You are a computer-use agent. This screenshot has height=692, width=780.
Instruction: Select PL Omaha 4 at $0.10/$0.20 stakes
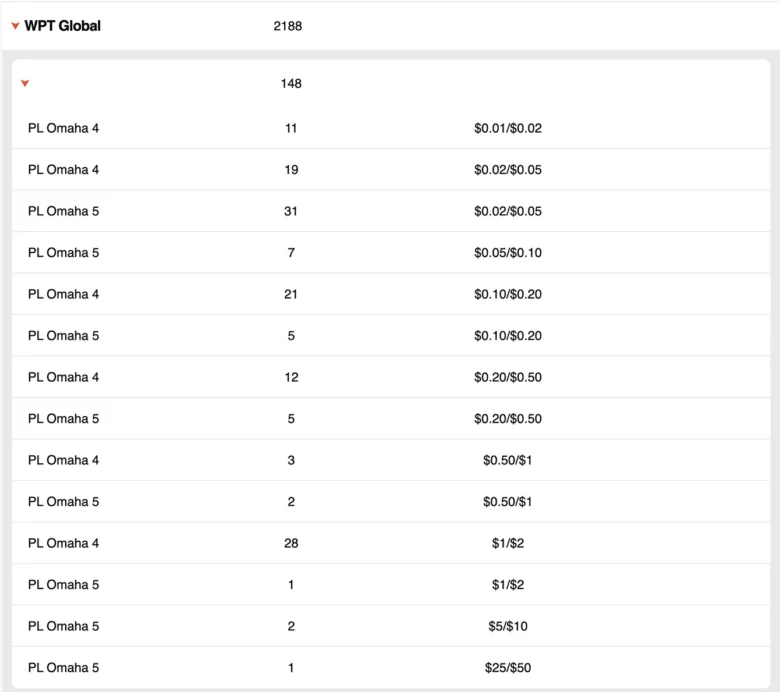(64, 294)
